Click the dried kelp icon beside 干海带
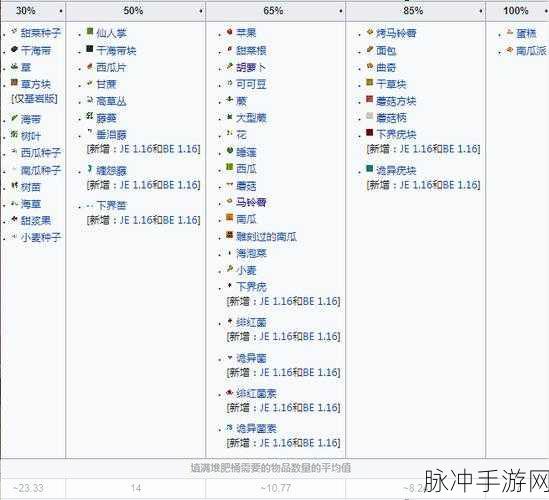The image size is (549, 500). tap(14, 49)
